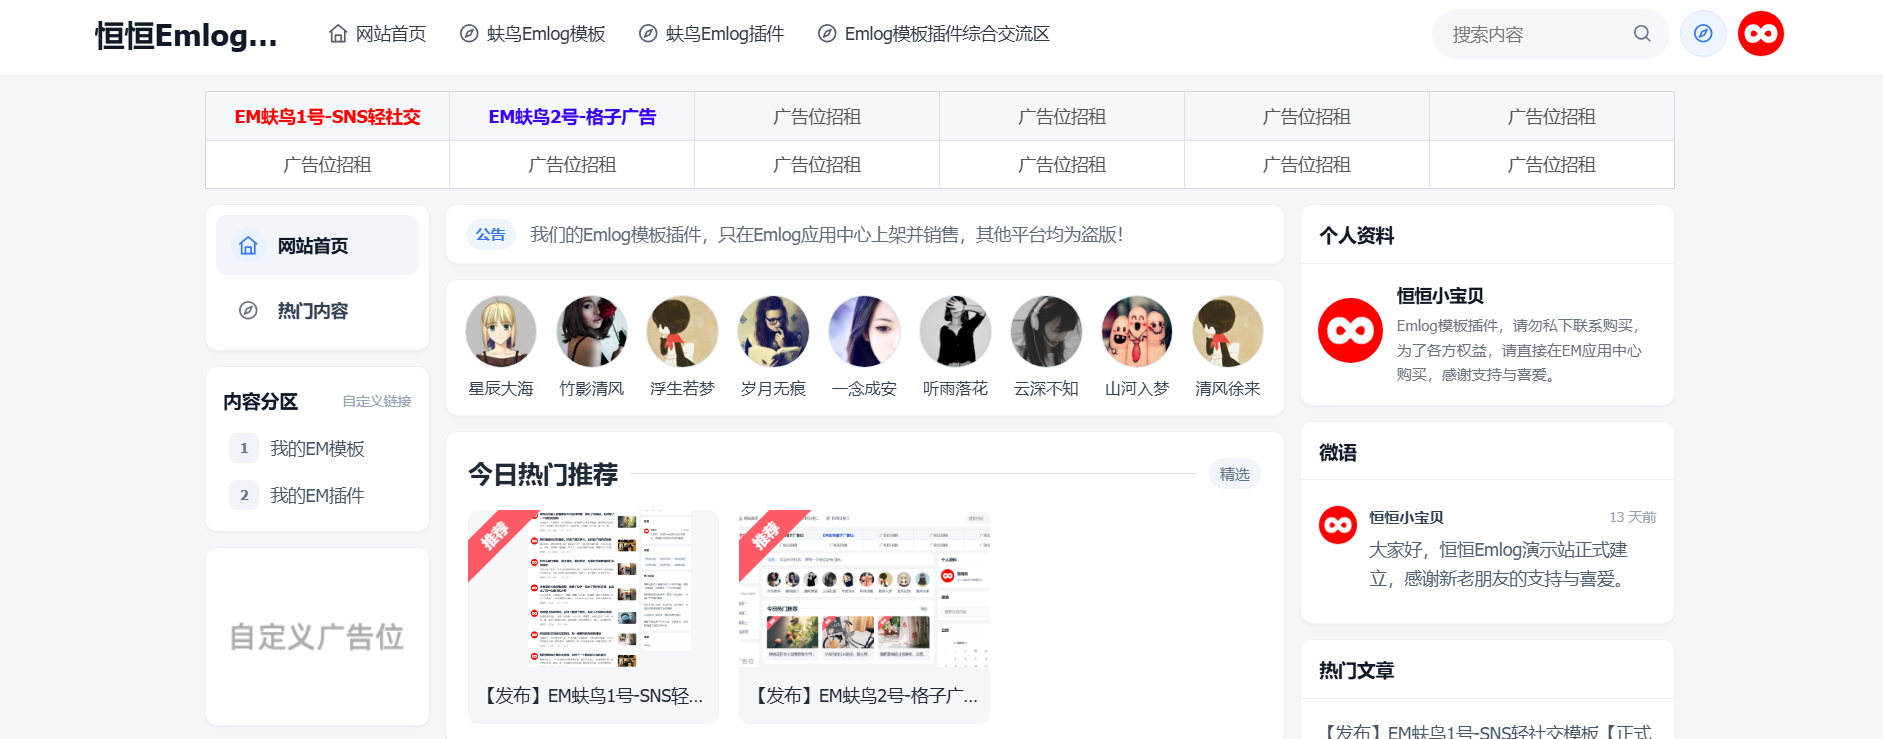Open 听雨落花 user avatar

[956, 331]
